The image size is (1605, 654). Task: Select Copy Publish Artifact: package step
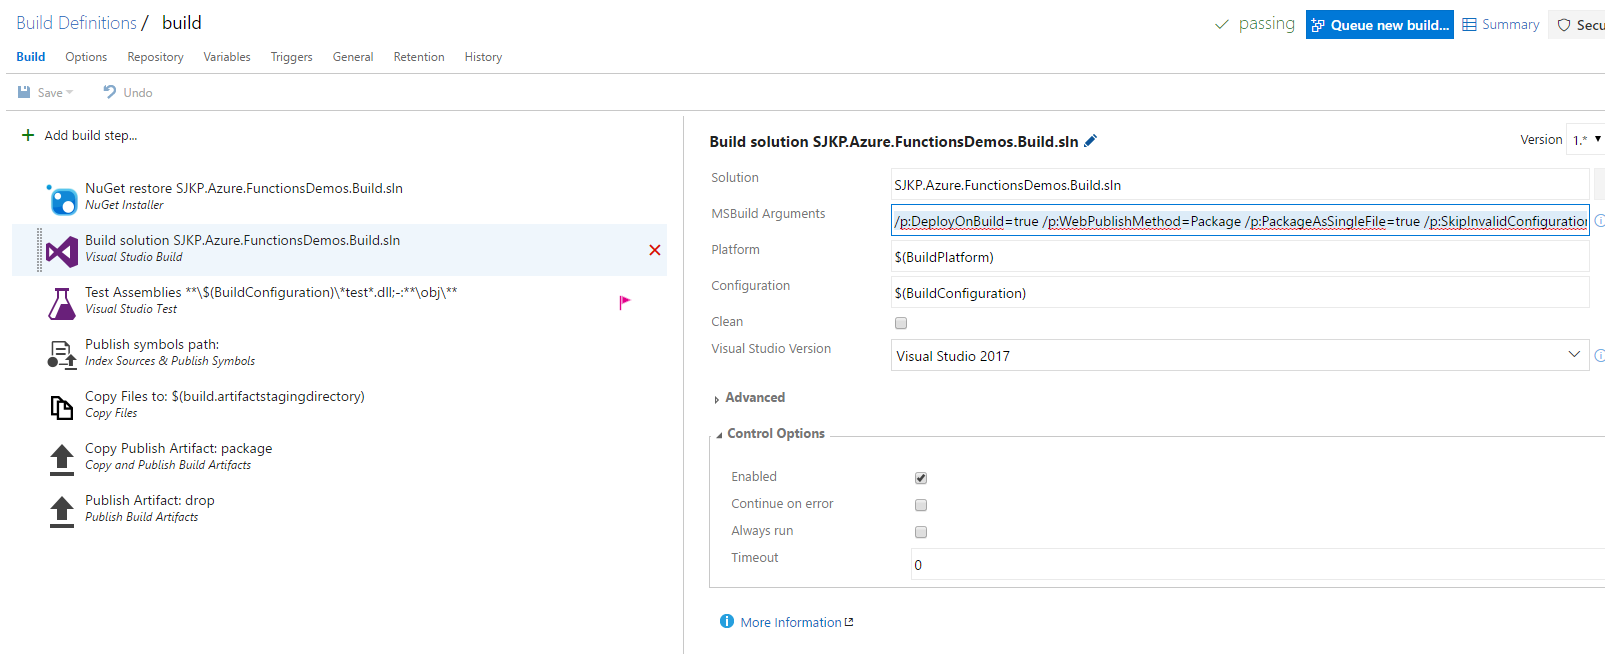(340, 458)
